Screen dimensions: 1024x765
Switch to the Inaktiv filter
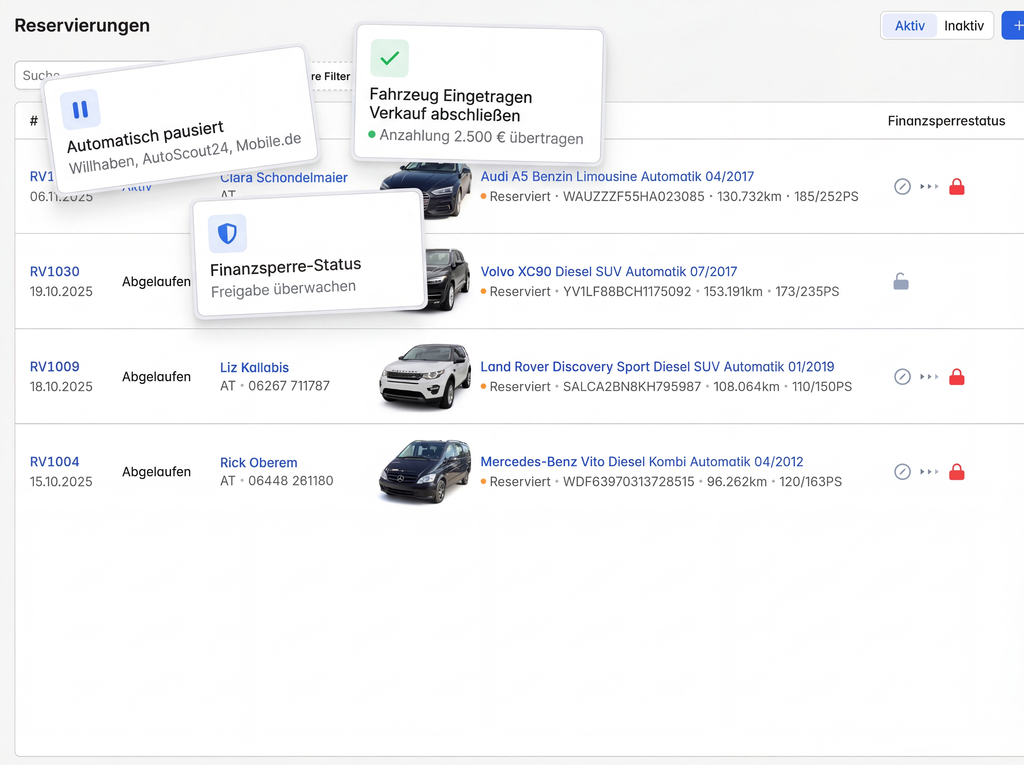[964, 26]
